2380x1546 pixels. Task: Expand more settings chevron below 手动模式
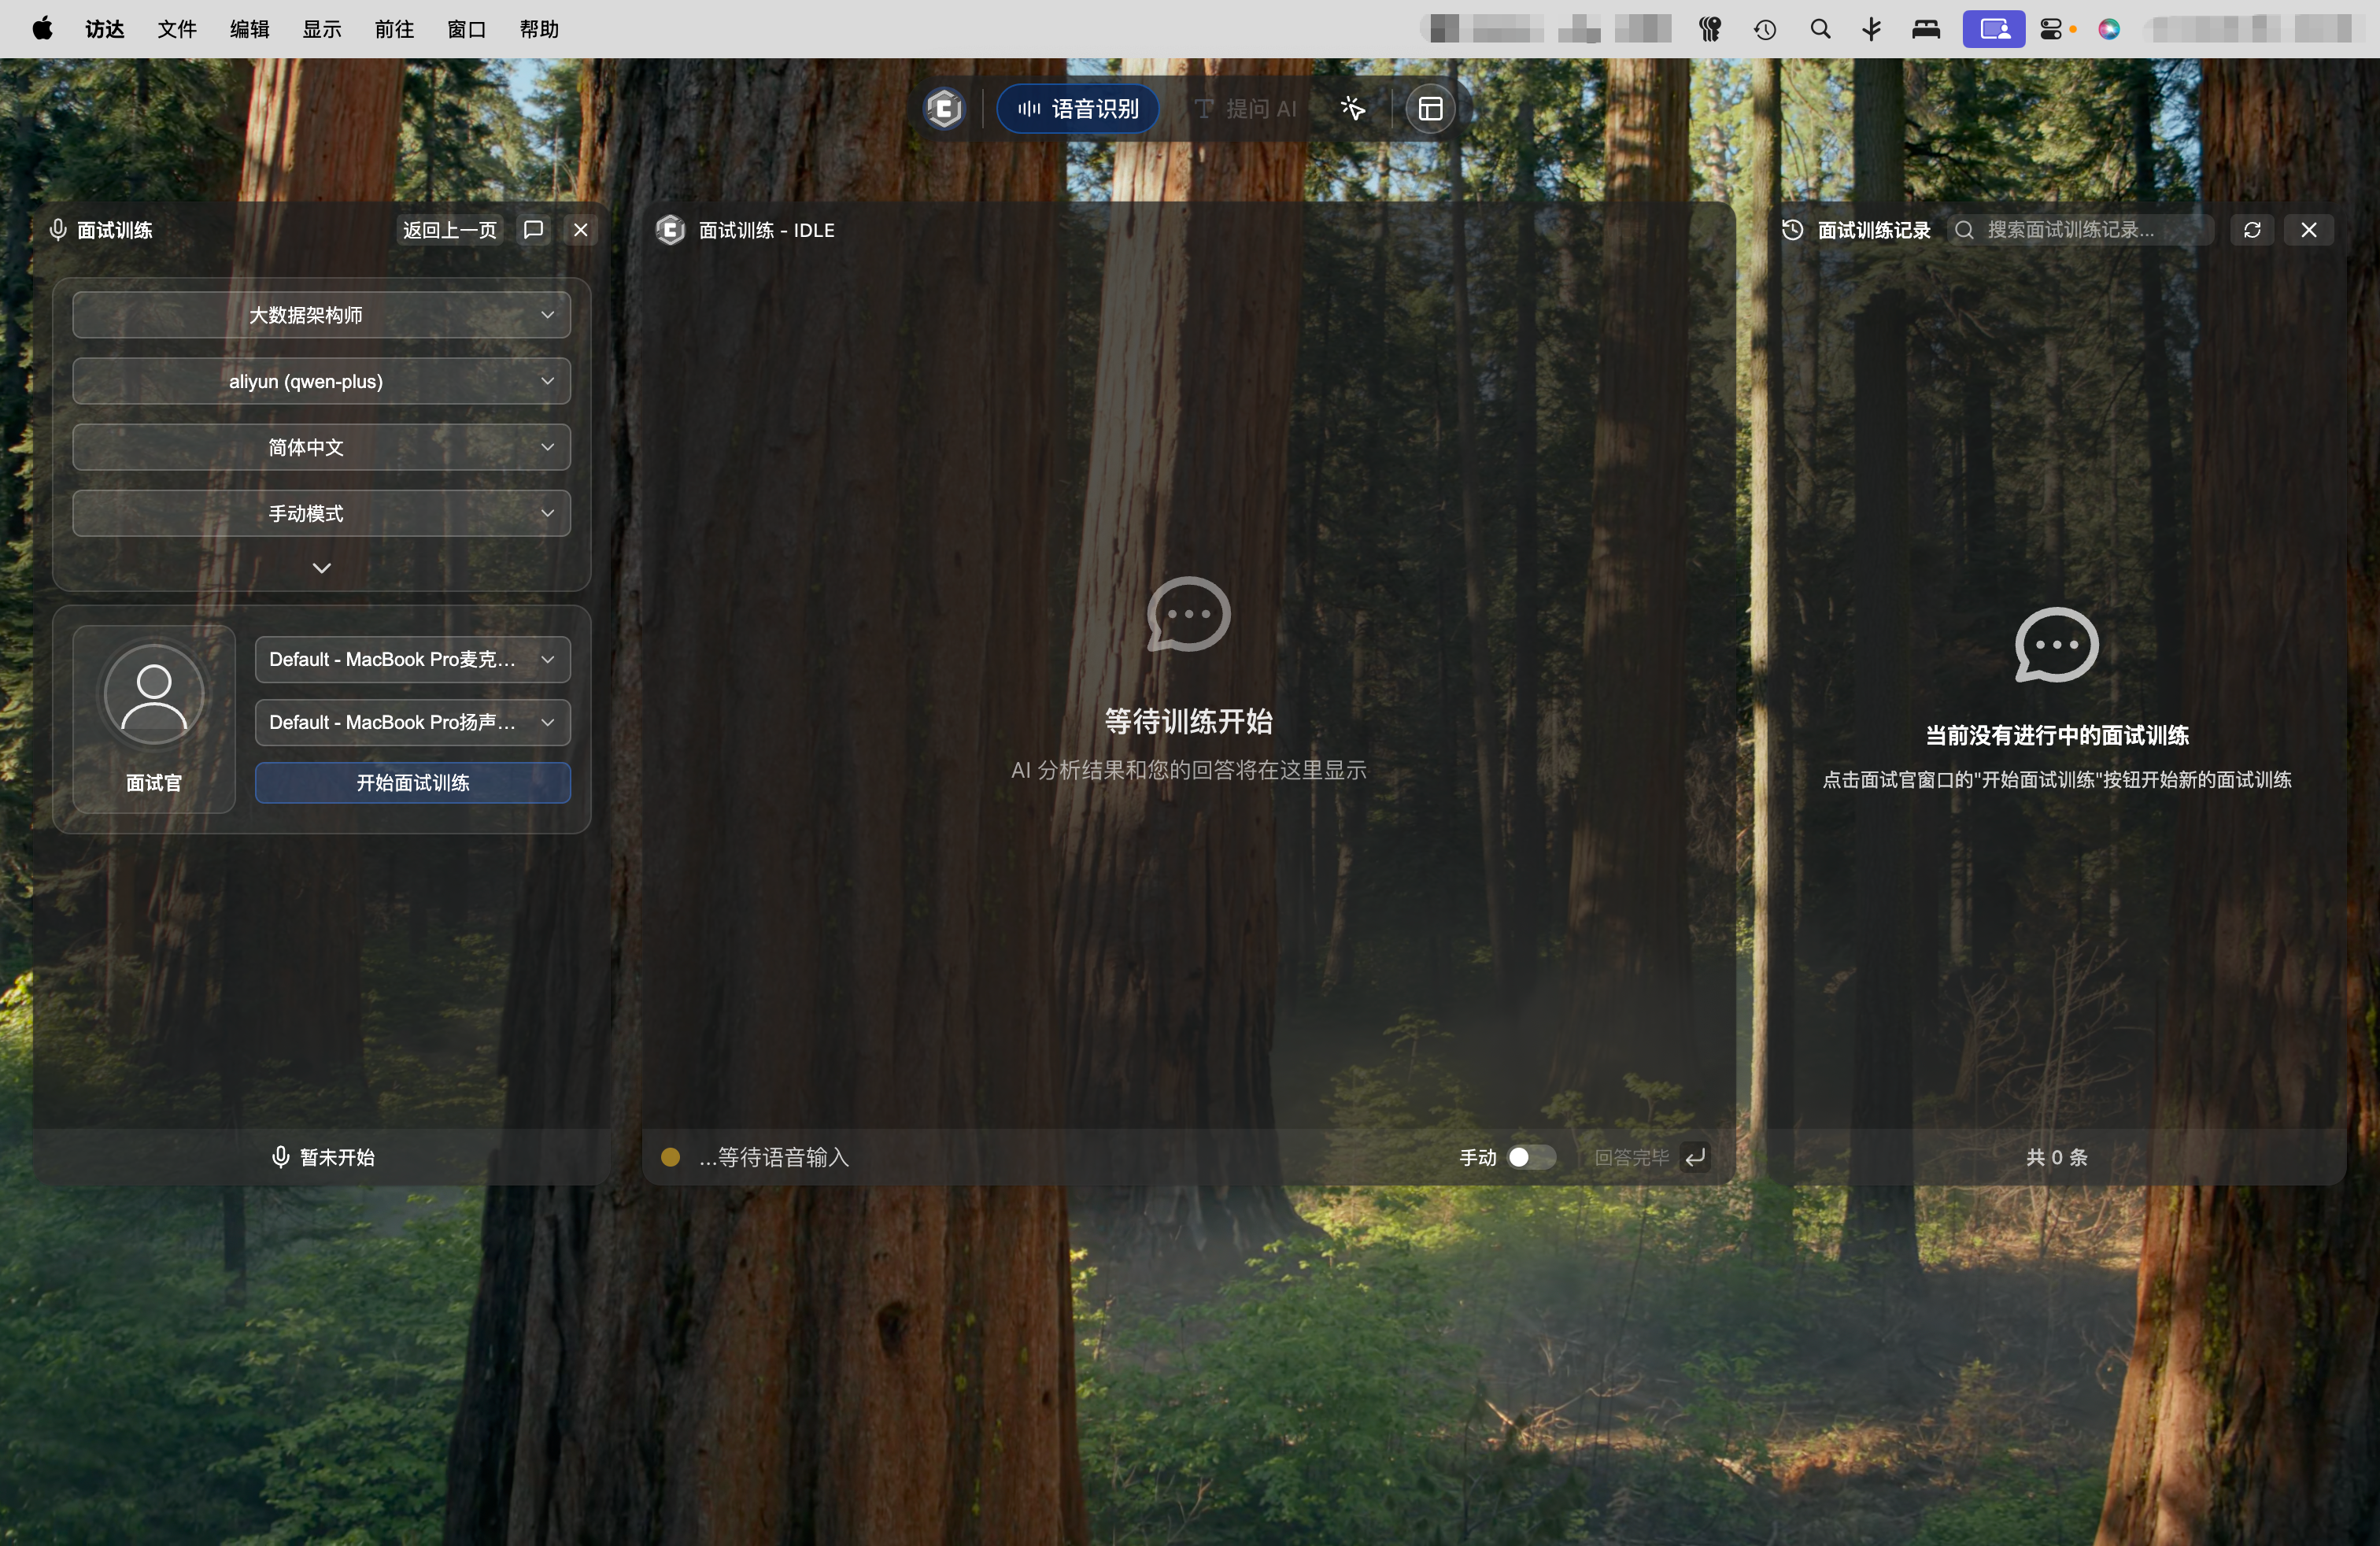(x=321, y=568)
